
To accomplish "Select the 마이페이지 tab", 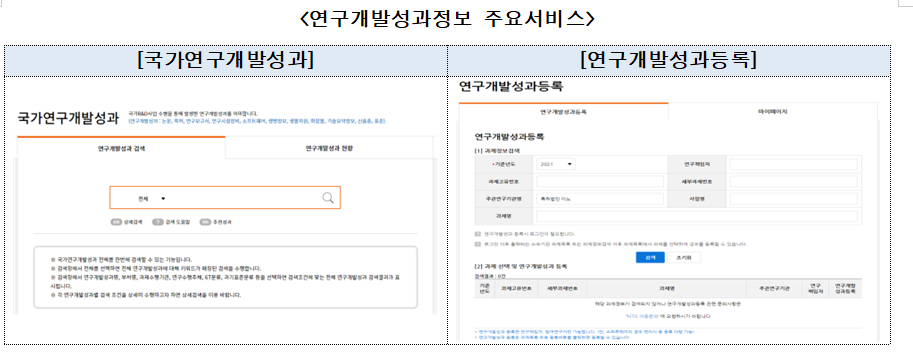I will click(773, 111).
